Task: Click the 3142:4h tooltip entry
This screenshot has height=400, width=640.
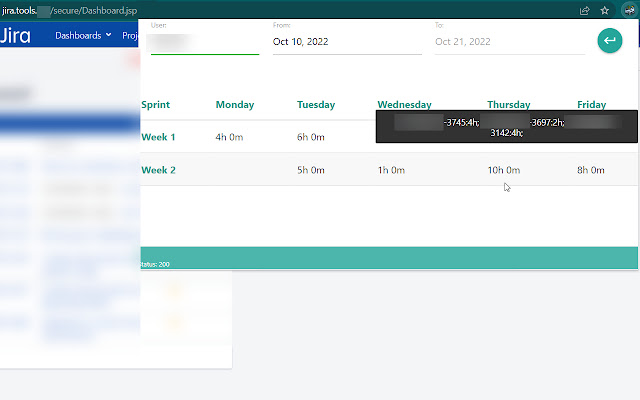Action: (x=507, y=133)
